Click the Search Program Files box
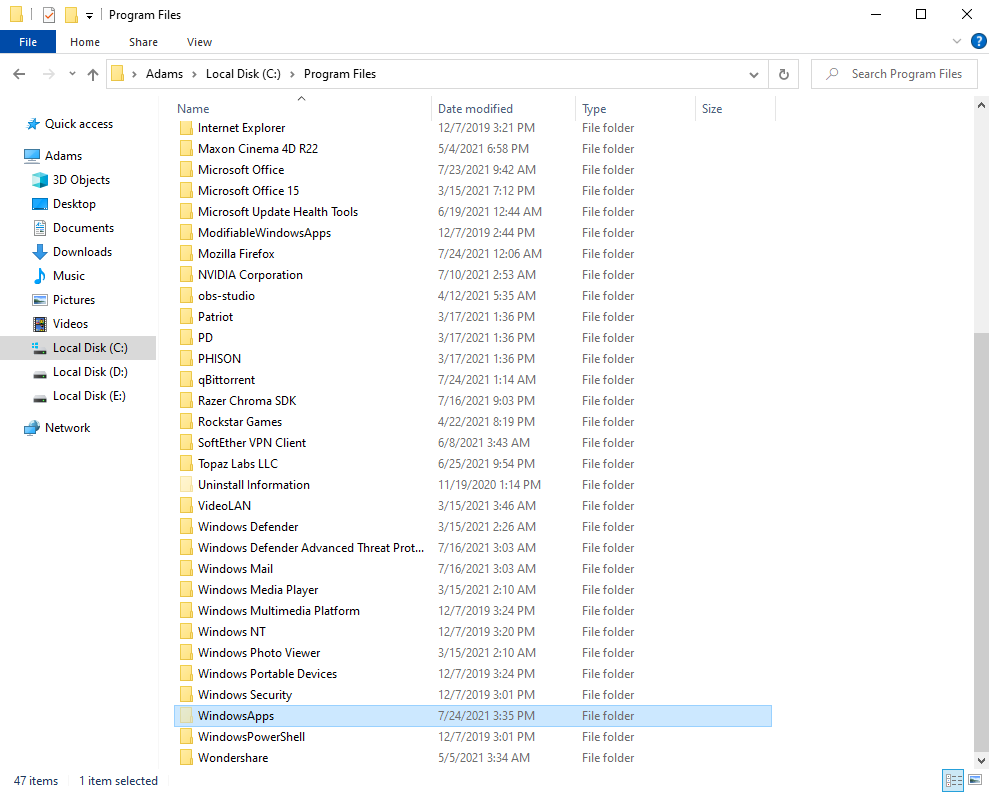Image resolution: width=989 pixels, height=793 pixels. tap(894, 74)
